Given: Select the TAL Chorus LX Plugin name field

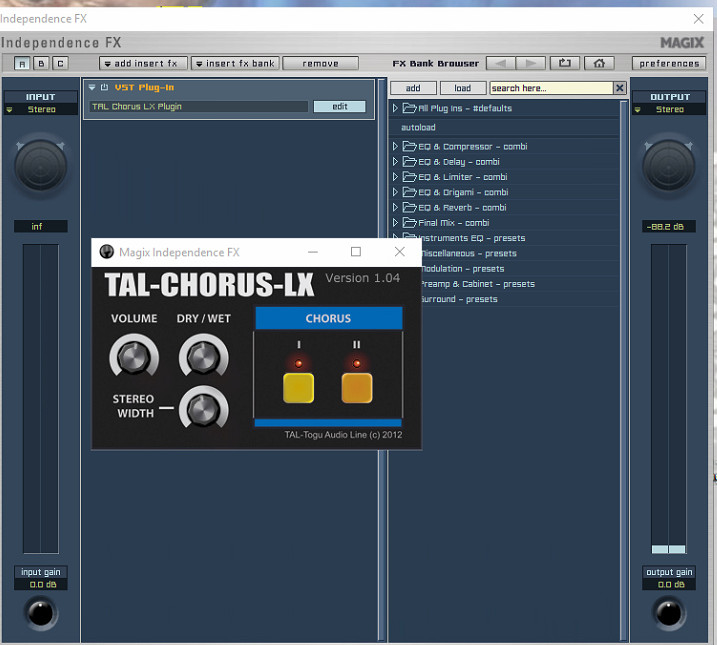Looking at the screenshot, I should tap(198, 107).
